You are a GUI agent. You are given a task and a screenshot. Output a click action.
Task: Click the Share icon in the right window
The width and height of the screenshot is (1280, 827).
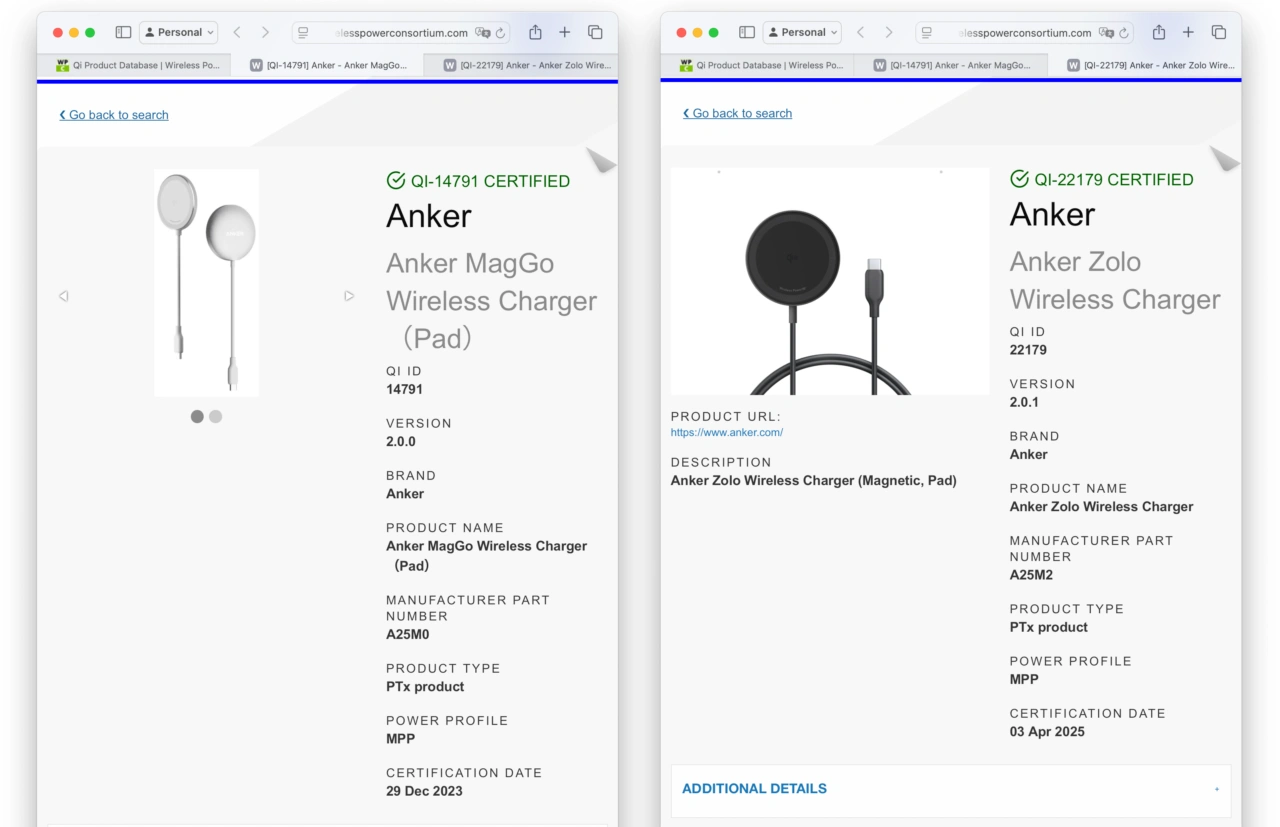coord(1158,32)
